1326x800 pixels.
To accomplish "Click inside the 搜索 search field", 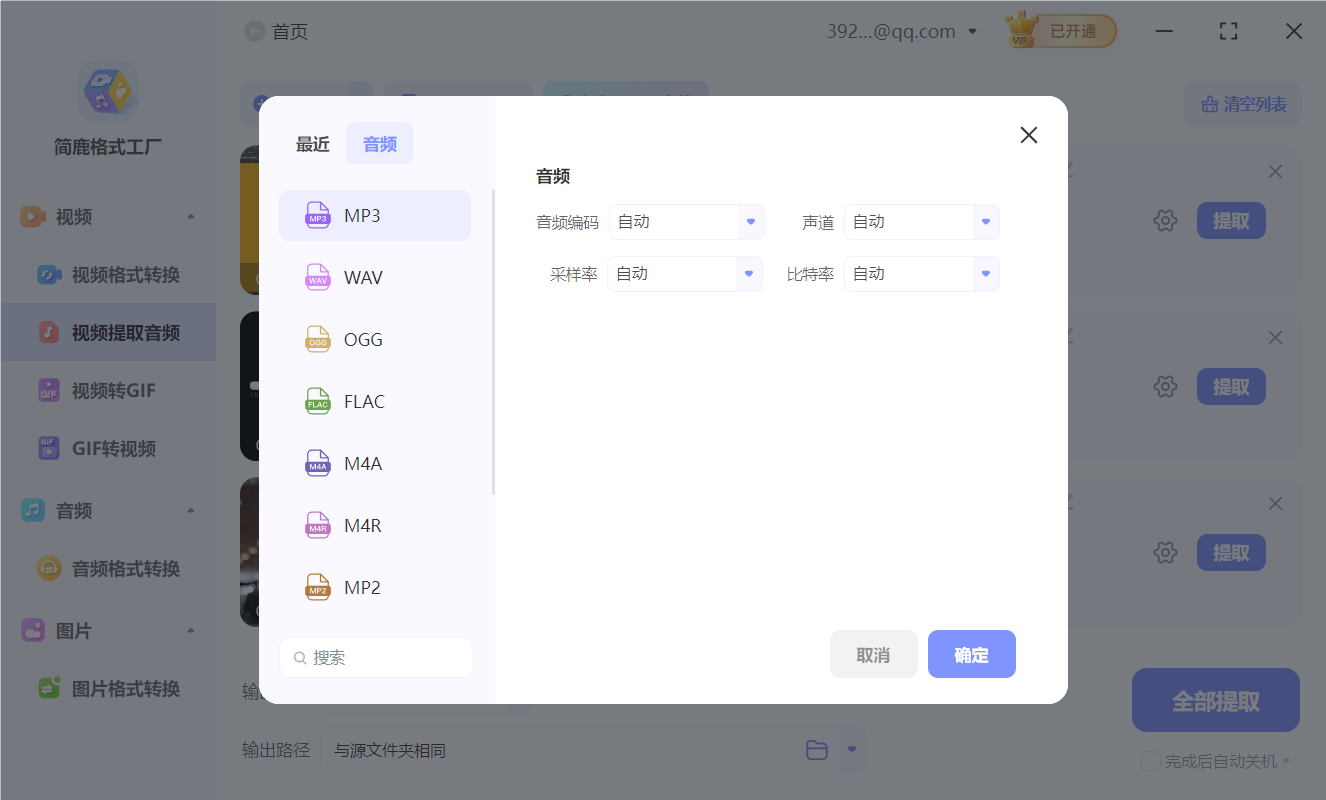I will [376, 657].
